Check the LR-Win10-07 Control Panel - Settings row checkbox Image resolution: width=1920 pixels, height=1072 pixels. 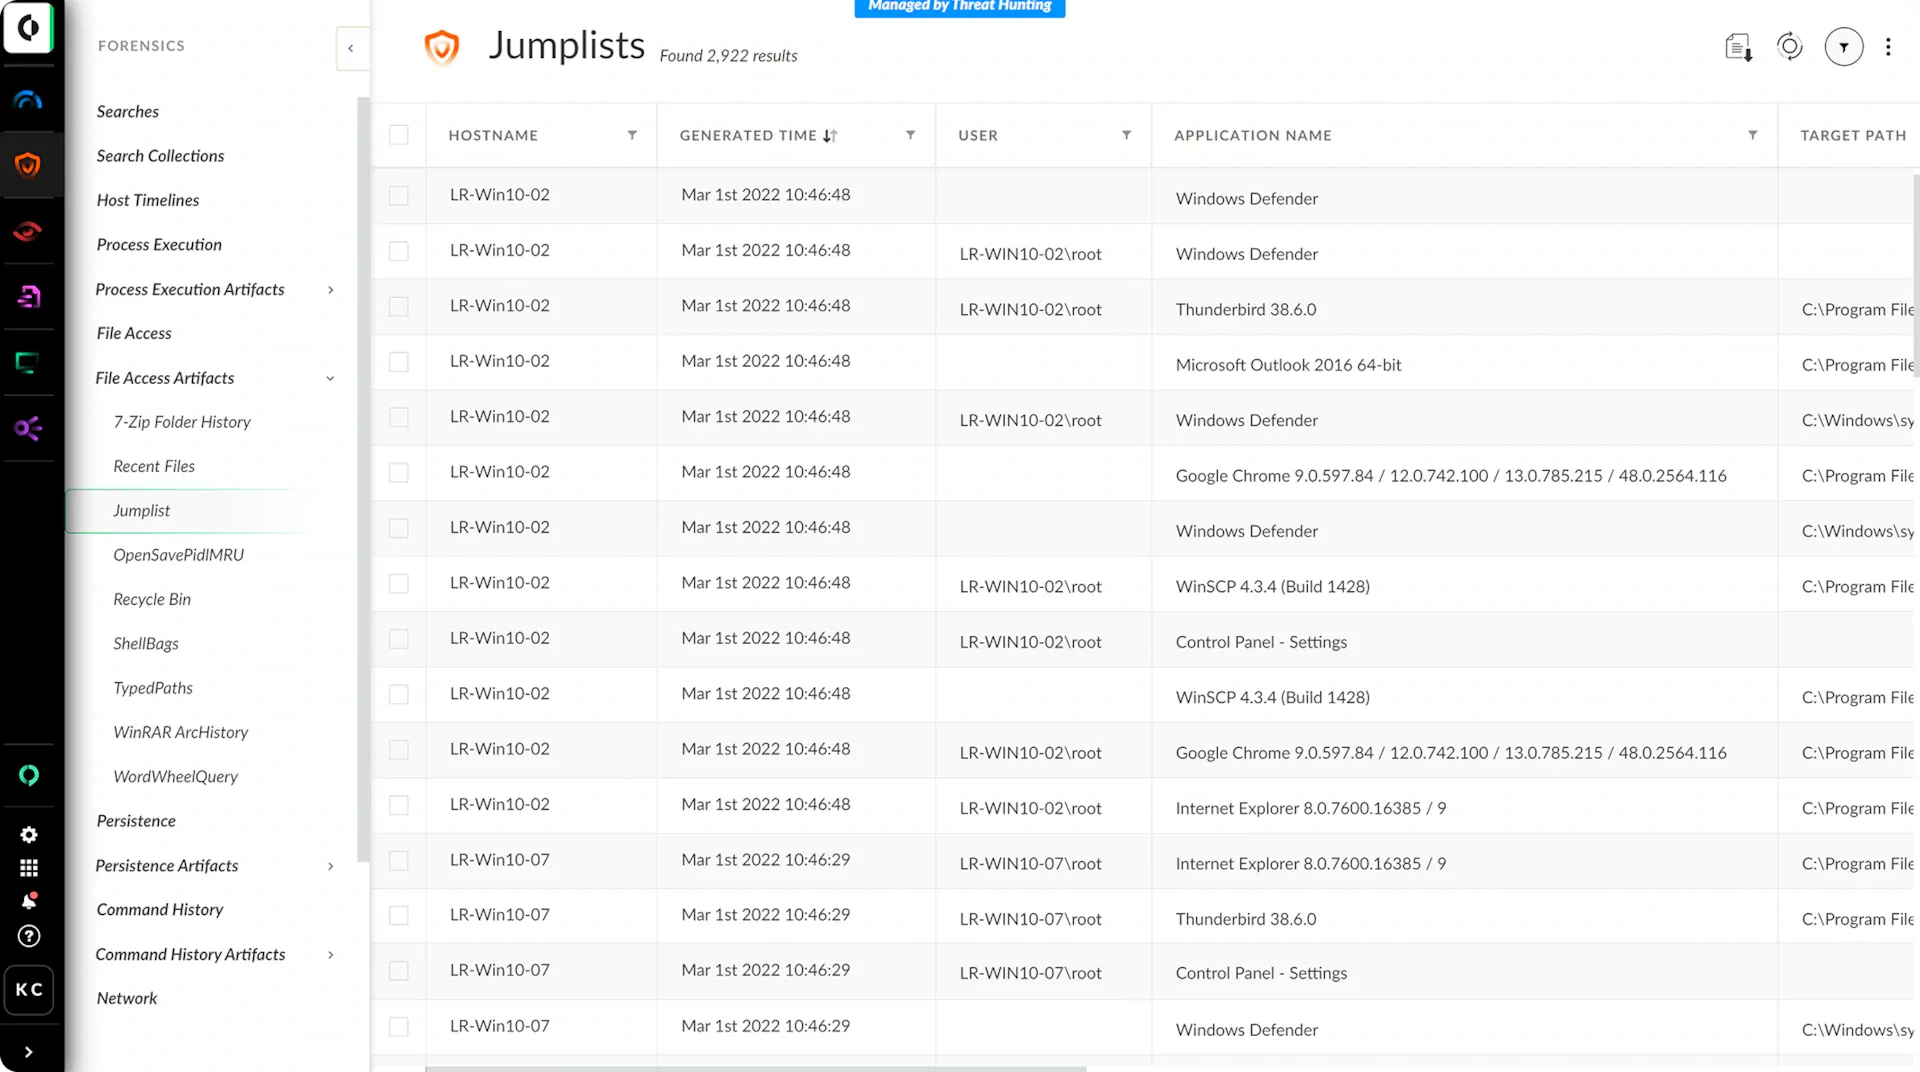[x=399, y=970]
